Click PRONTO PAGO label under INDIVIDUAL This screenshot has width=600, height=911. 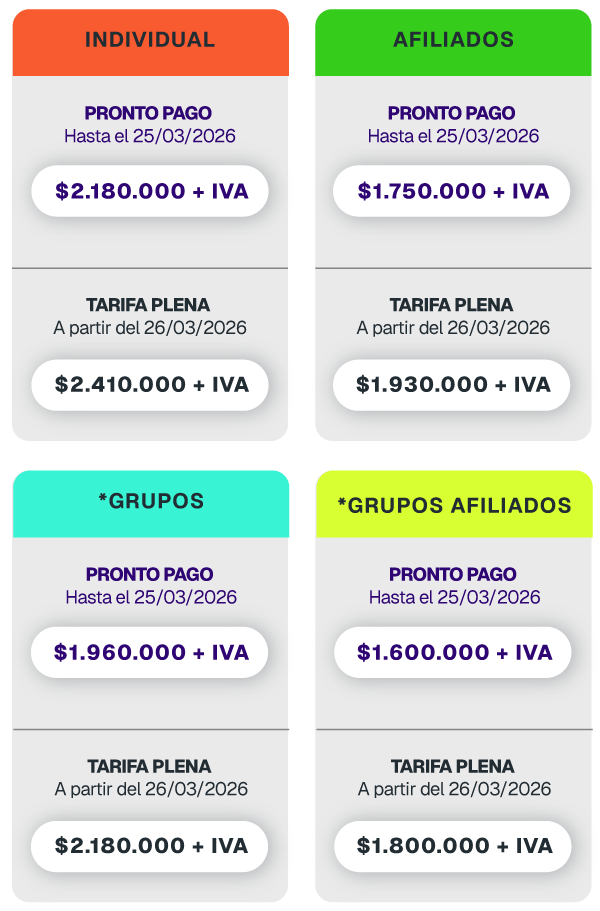click(x=149, y=113)
